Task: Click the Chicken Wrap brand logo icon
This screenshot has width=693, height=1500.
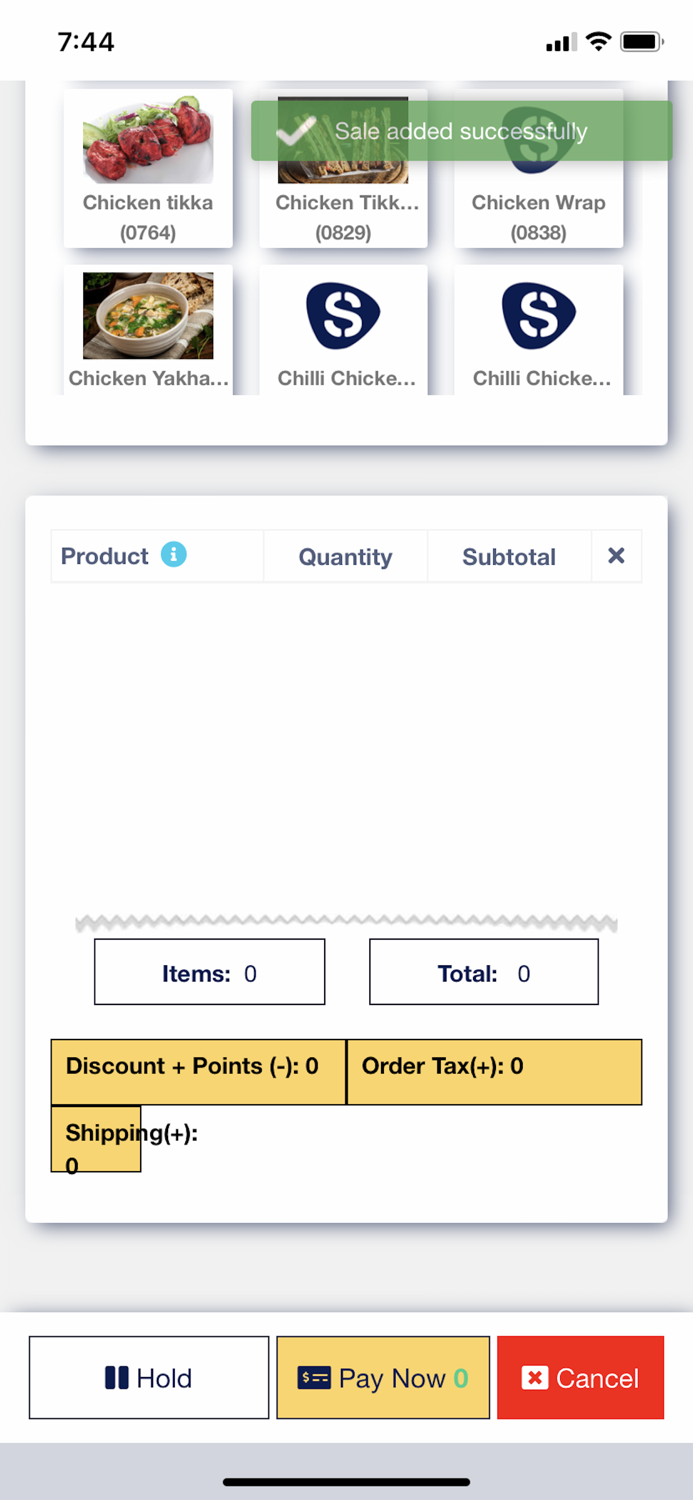Action: point(538,140)
